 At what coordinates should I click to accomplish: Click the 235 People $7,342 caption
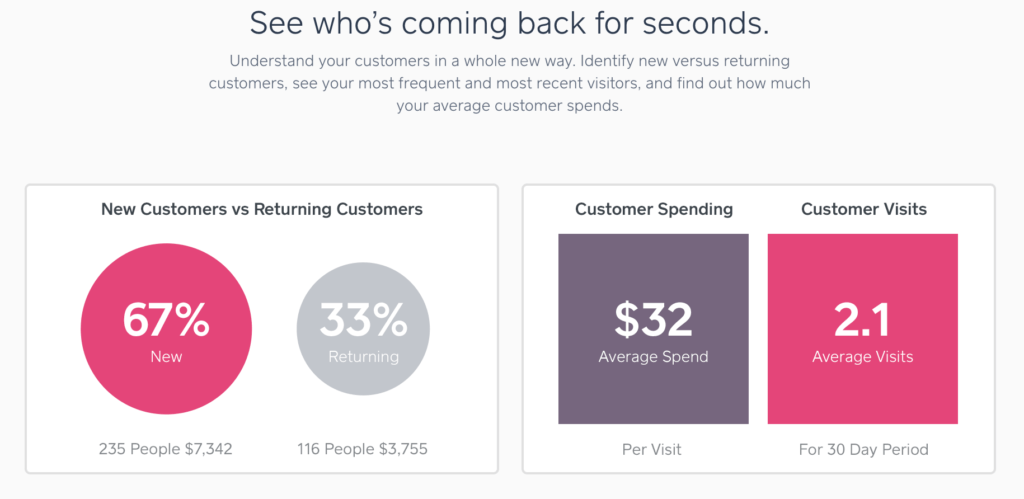click(x=166, y=449)
